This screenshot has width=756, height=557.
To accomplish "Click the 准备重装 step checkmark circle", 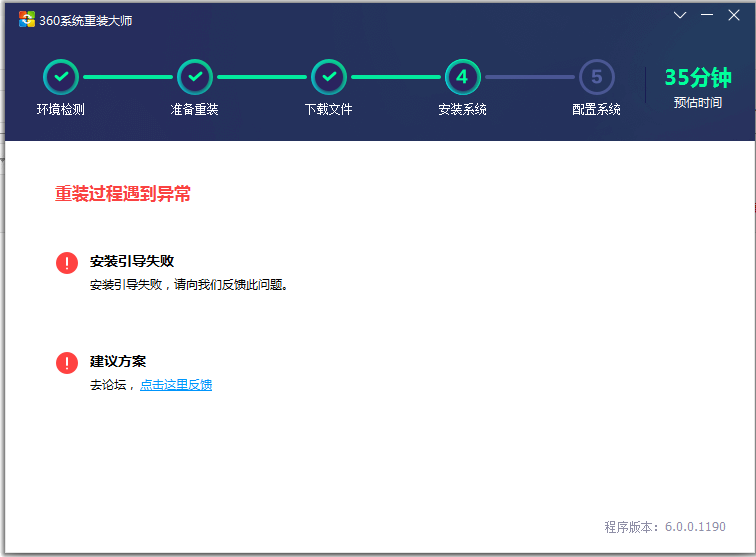I will (195, 77).
